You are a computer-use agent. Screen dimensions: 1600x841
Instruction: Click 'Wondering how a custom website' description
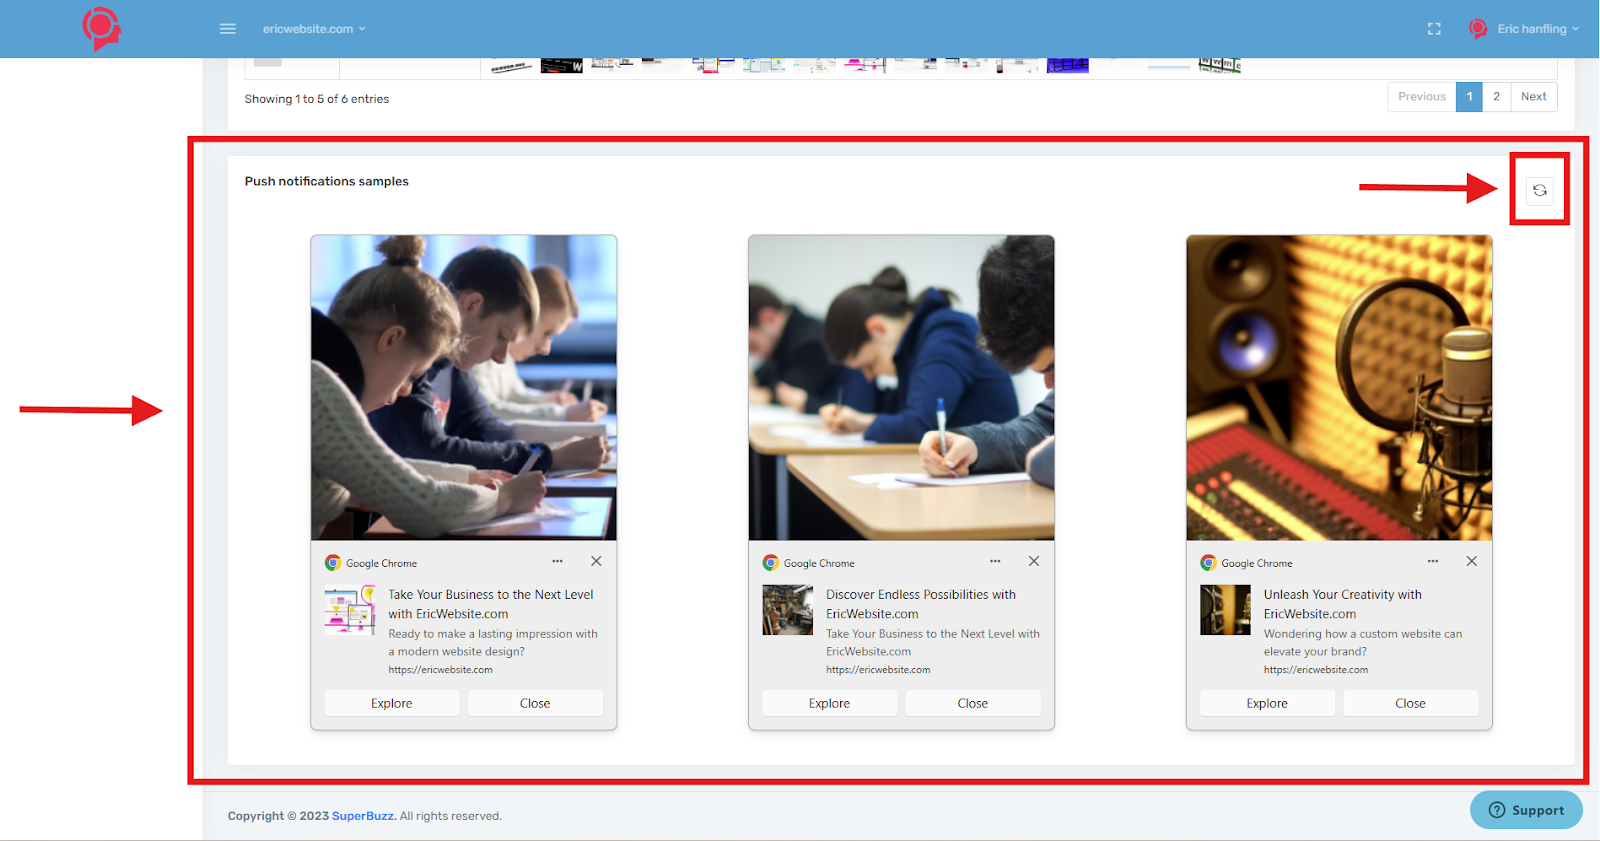click(x=1363, y=642)
